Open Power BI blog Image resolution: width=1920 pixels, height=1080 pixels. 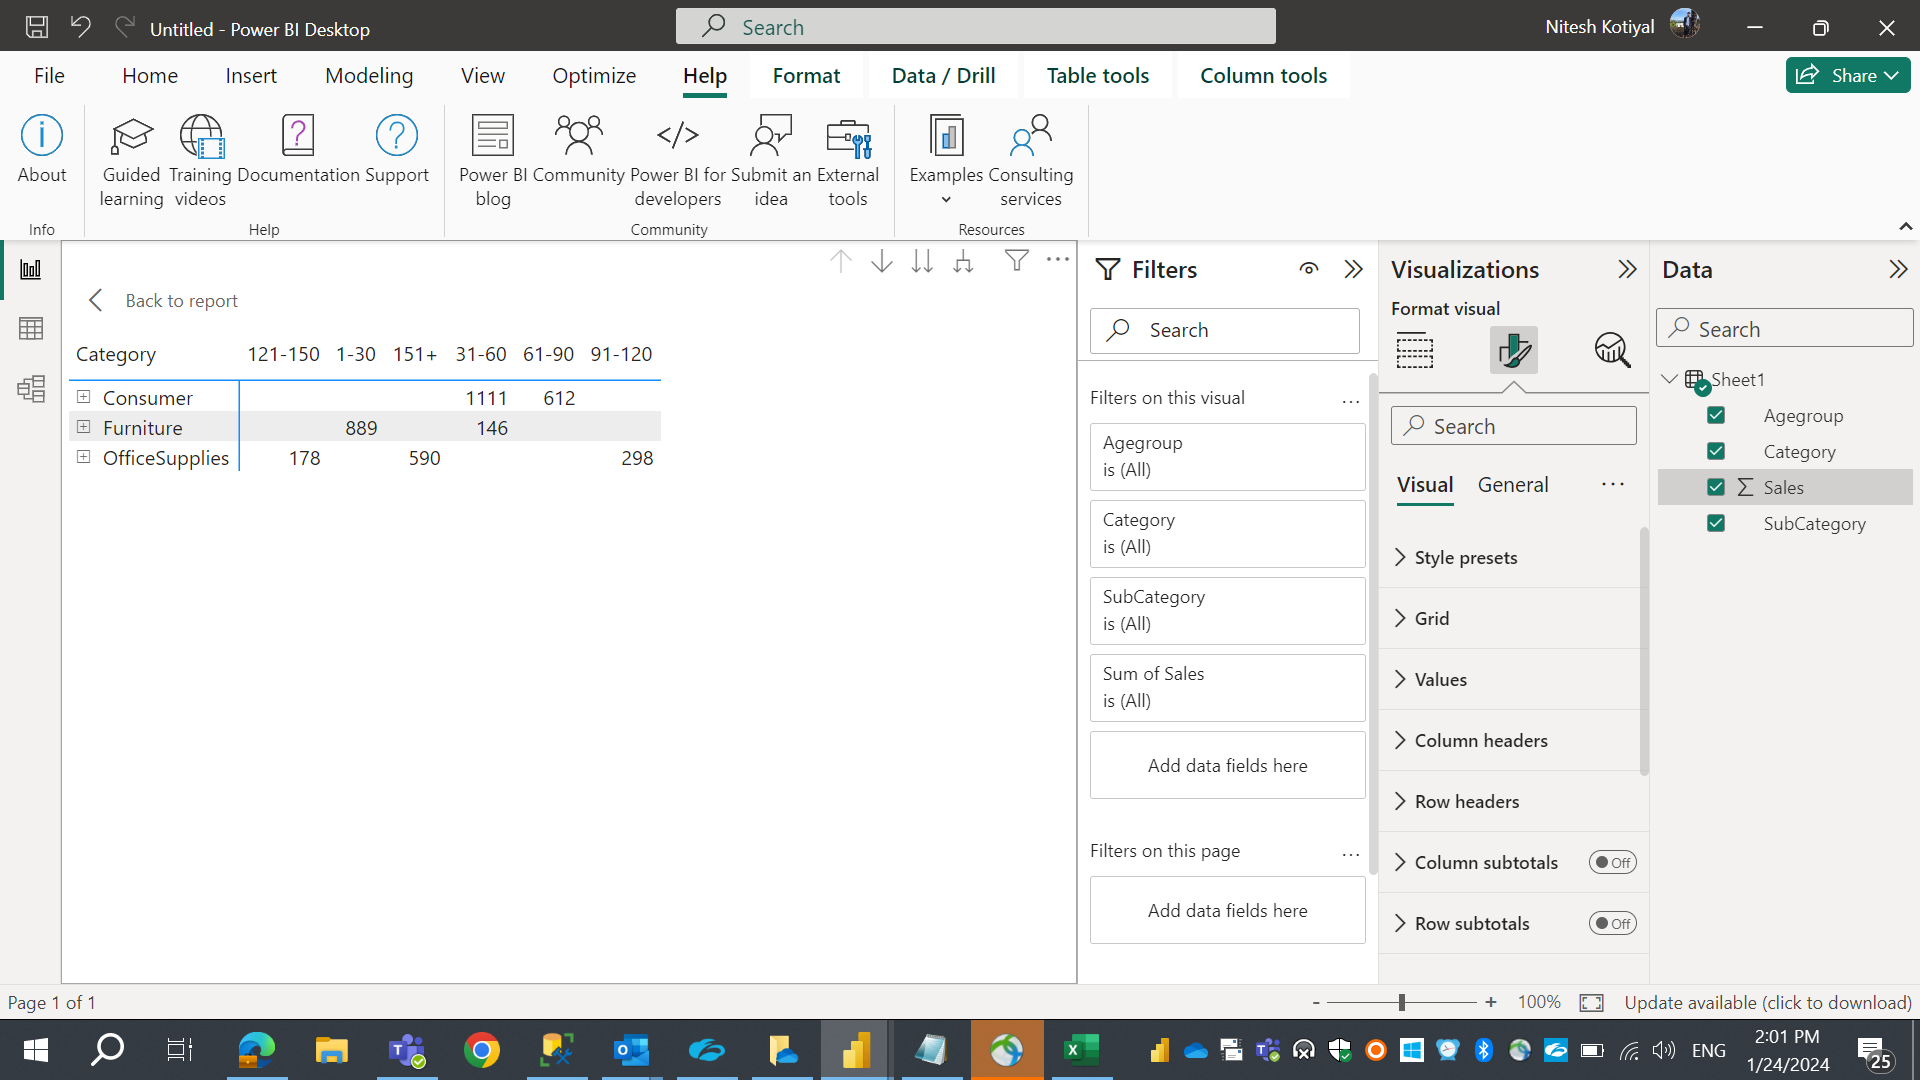coord(493,161)
